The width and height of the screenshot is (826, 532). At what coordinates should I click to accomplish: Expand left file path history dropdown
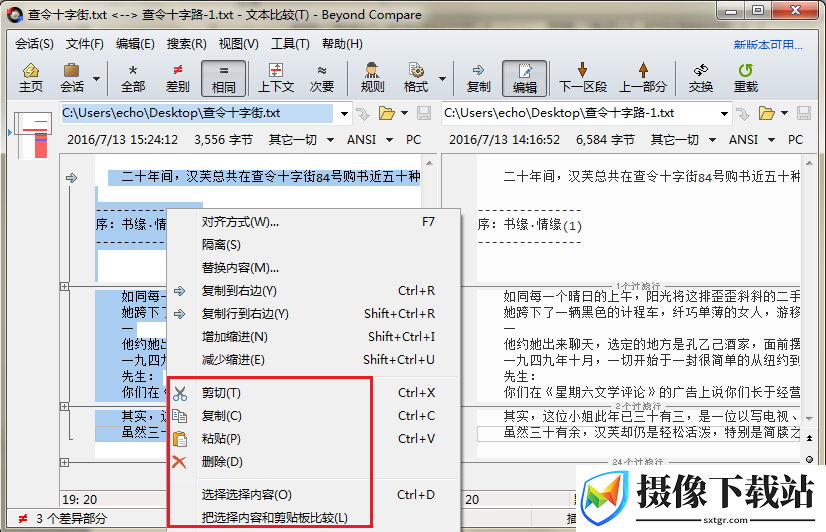[x=343, y=113]
